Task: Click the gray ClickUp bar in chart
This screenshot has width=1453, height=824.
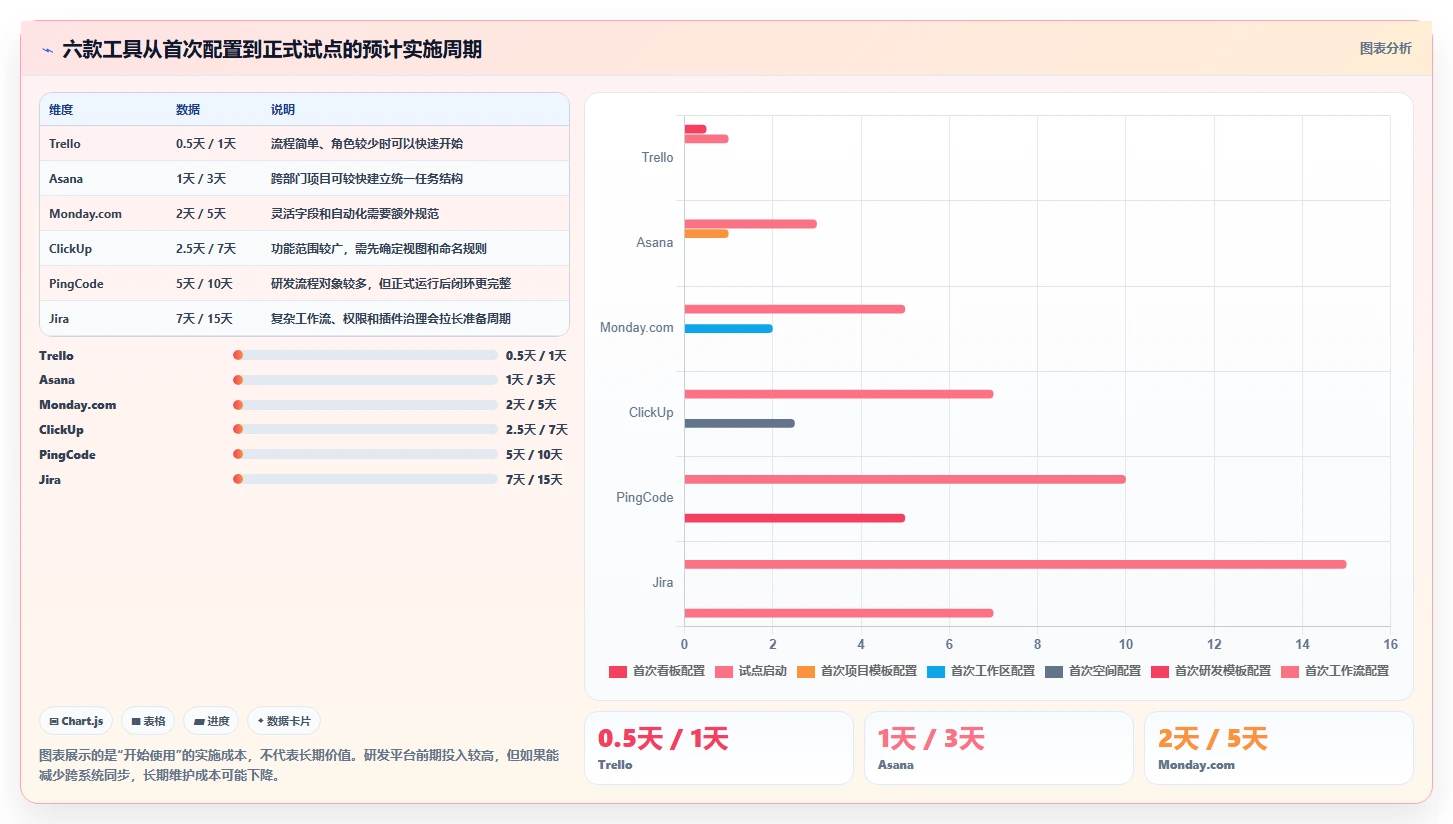Action: [739, 423]
